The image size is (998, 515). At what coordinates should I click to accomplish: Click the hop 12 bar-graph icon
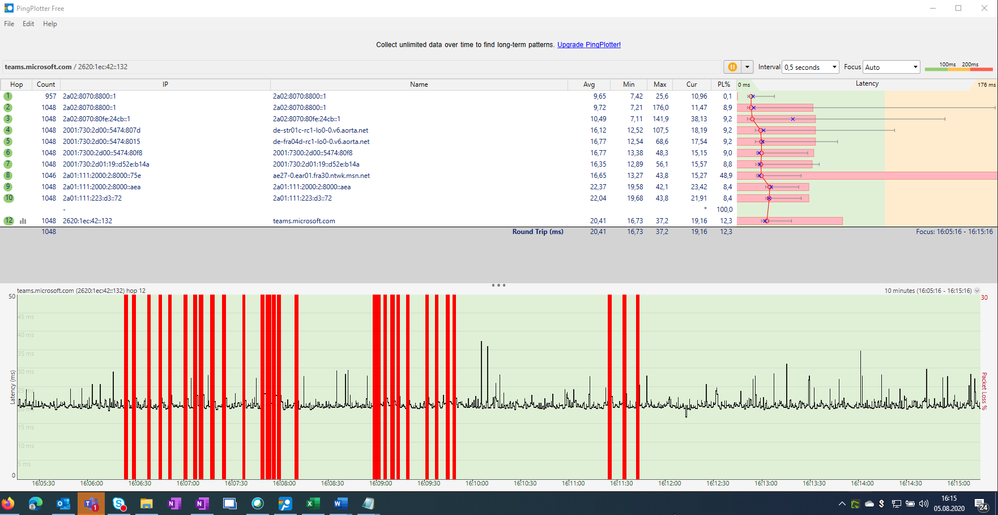[22, 221]
